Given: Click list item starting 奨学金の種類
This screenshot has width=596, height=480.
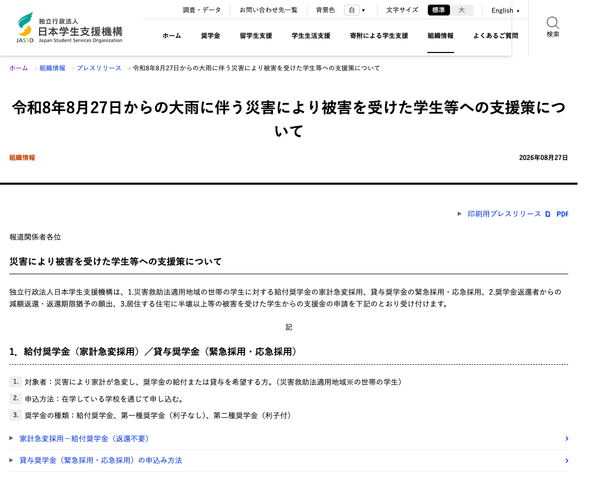Looking at the screenshot, I should (158, 415).
